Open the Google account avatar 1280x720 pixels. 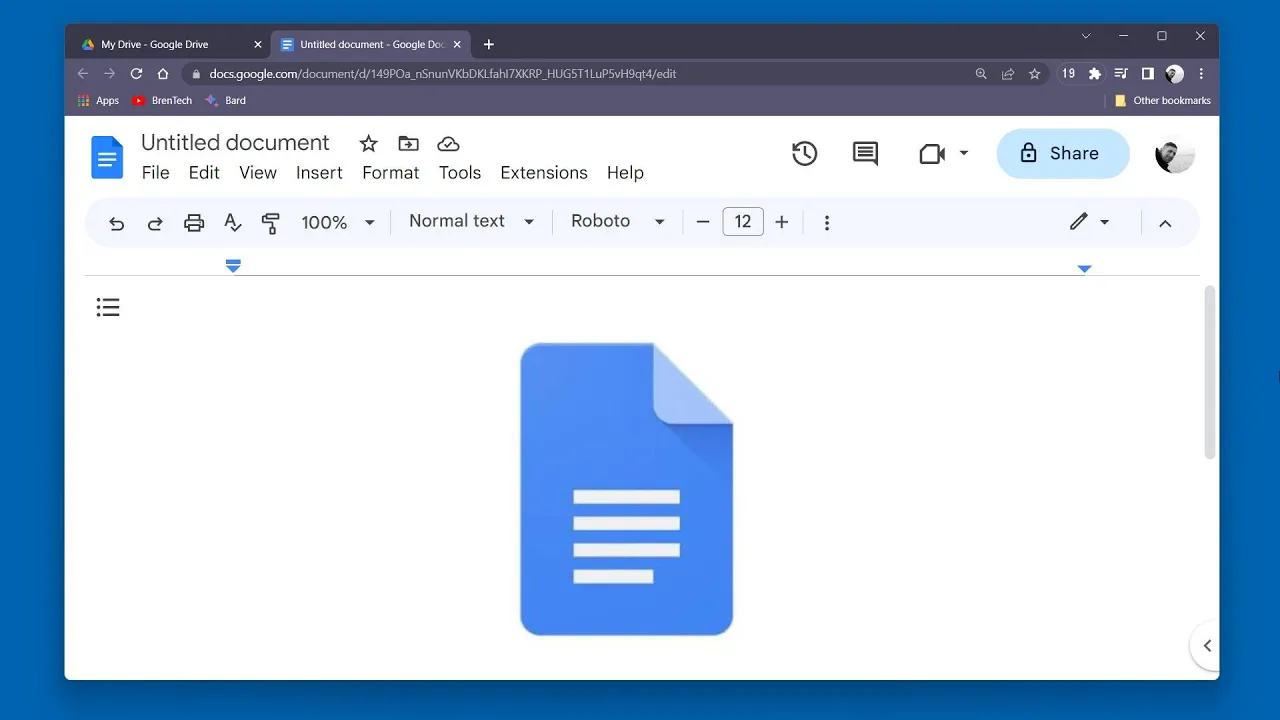point(1175,154)
